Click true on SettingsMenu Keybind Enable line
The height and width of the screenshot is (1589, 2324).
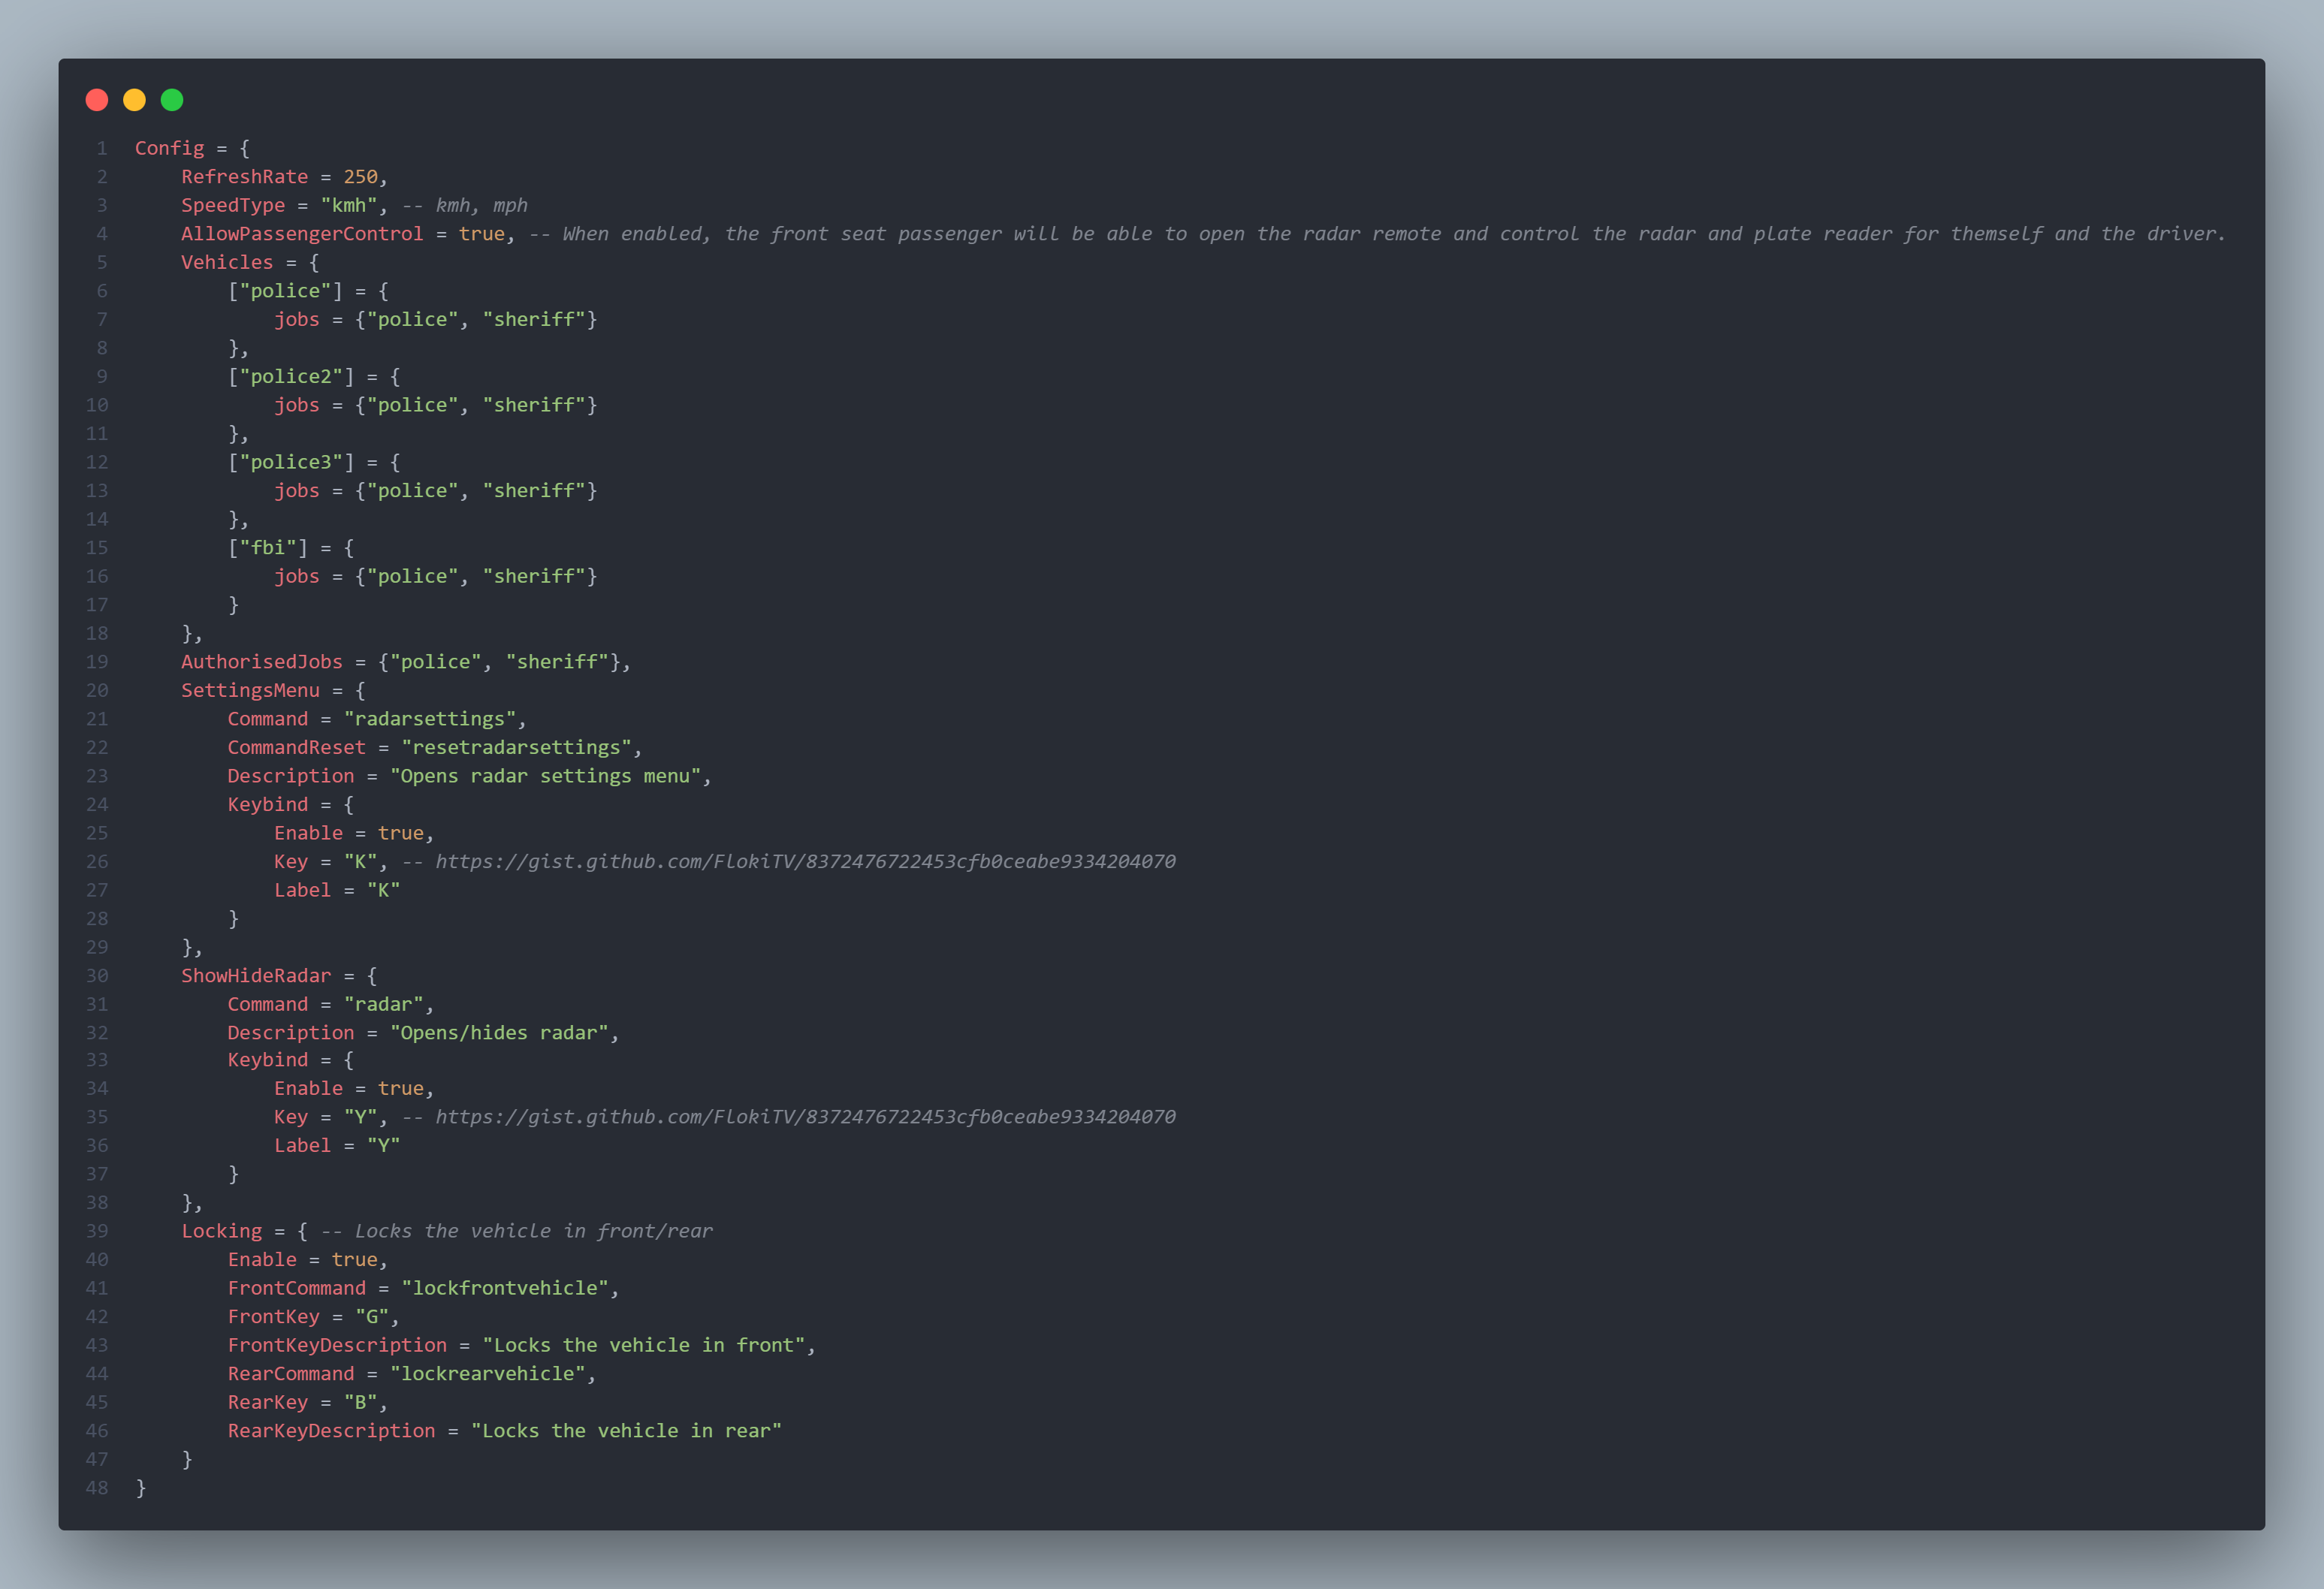400,833
